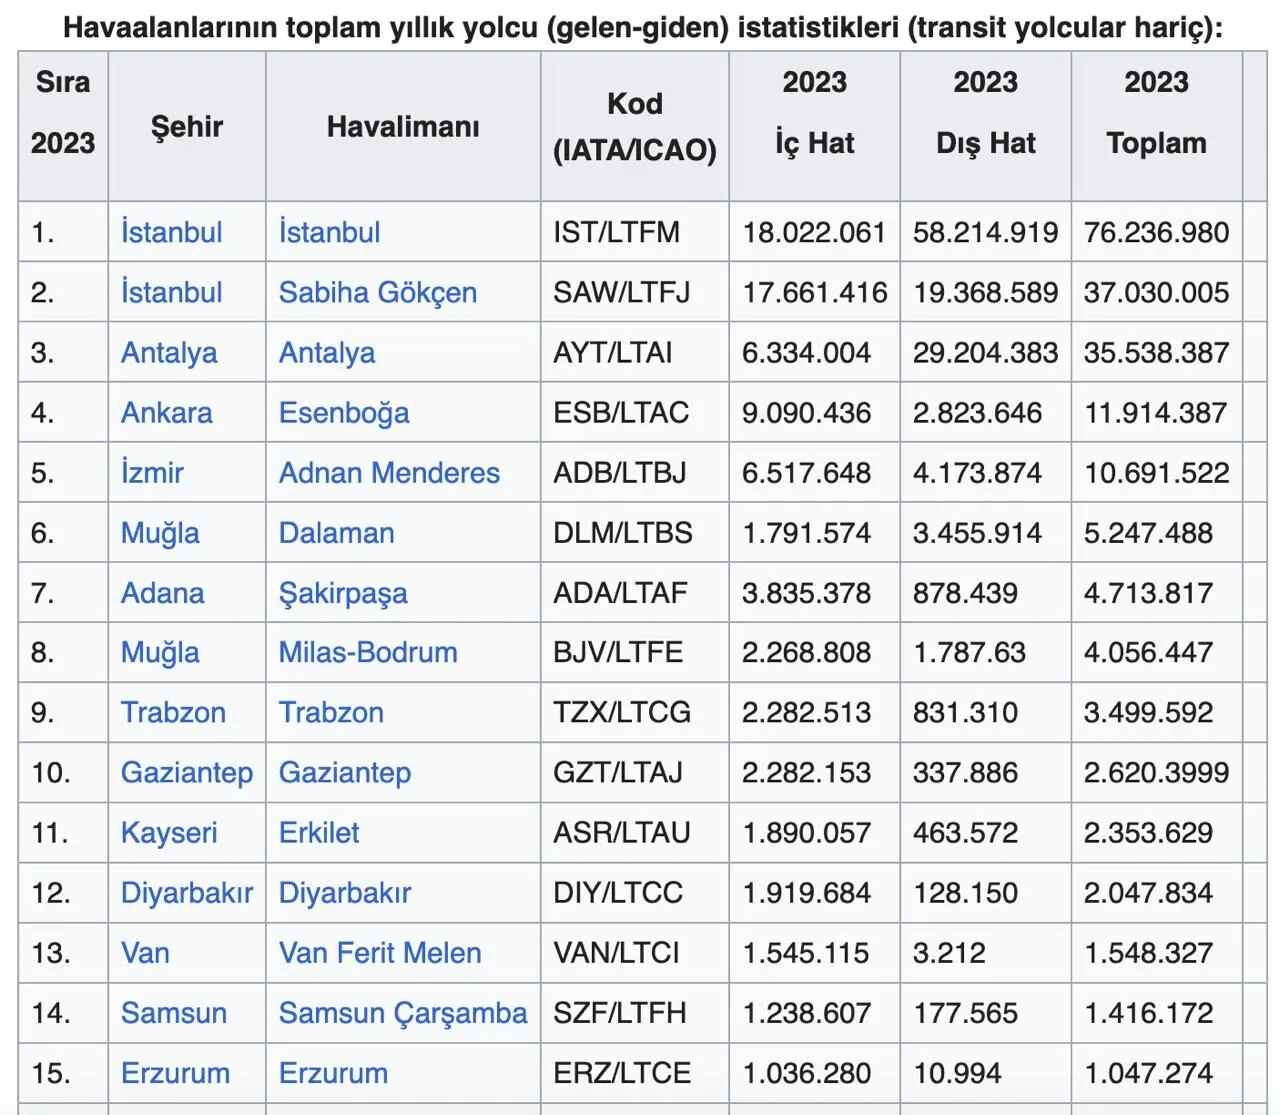Screen dimensions: 1280x1115
Task: Open the Ankara city link
Action: [x=166, y=412]
